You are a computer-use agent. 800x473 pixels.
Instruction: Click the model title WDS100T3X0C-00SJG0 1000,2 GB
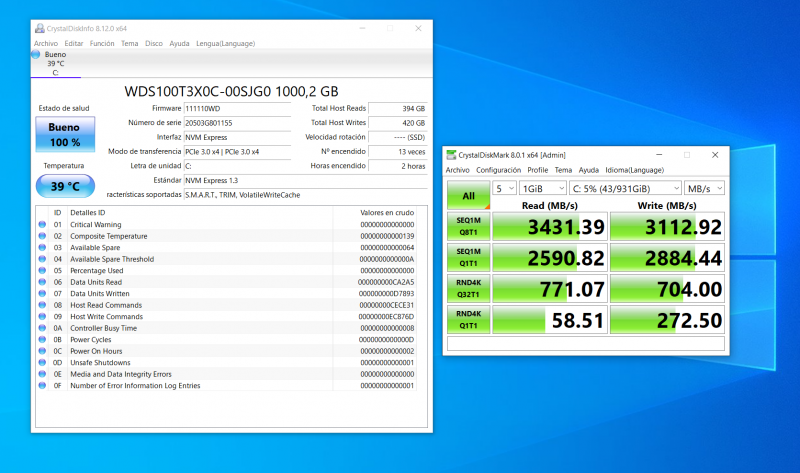231,91
